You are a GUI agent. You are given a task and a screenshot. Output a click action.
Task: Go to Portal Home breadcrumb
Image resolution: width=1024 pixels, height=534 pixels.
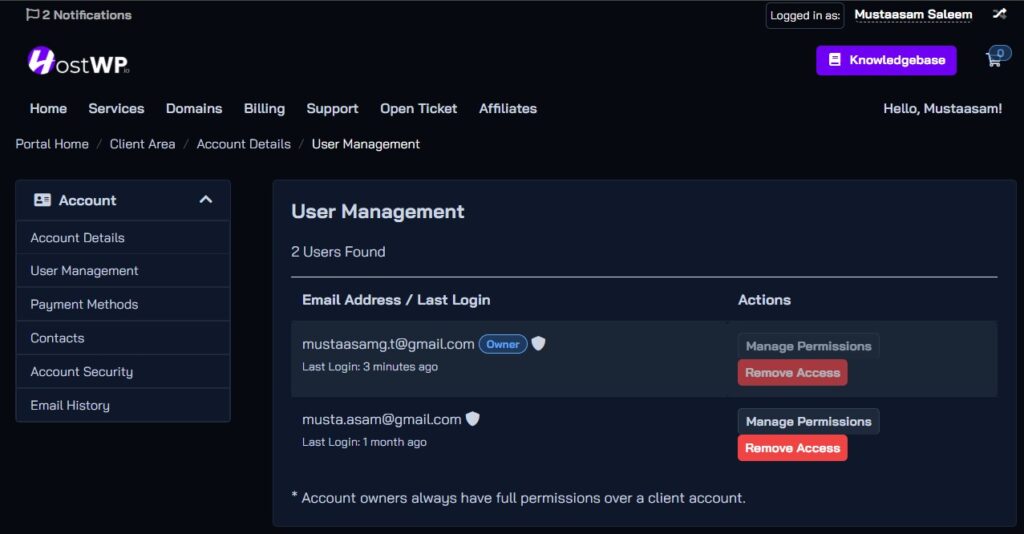click(52, 144)
